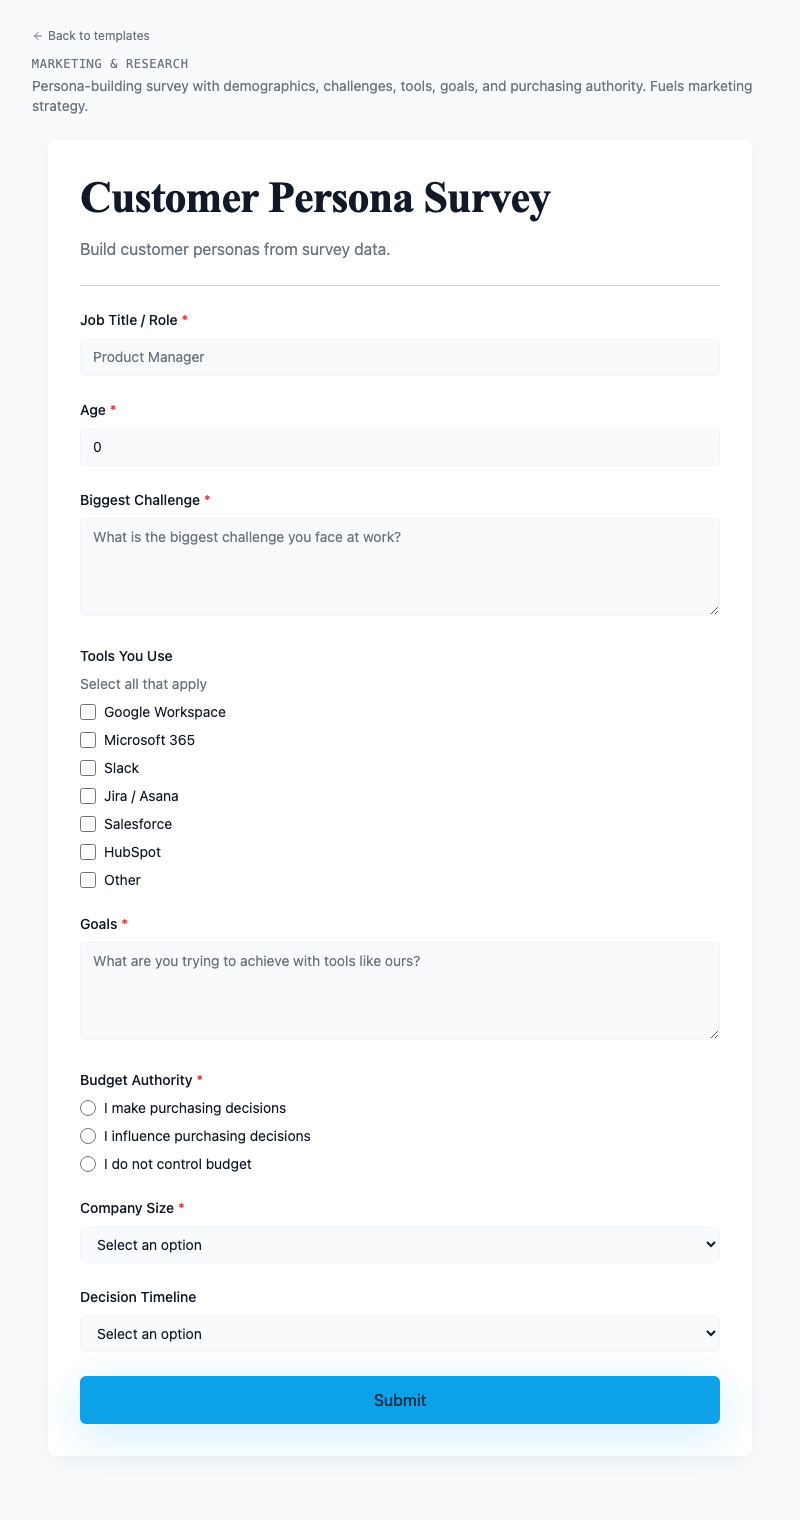Screen dimensions: 800x1520
Task: Check the Other tools checkbox
Action: point(88,880)
